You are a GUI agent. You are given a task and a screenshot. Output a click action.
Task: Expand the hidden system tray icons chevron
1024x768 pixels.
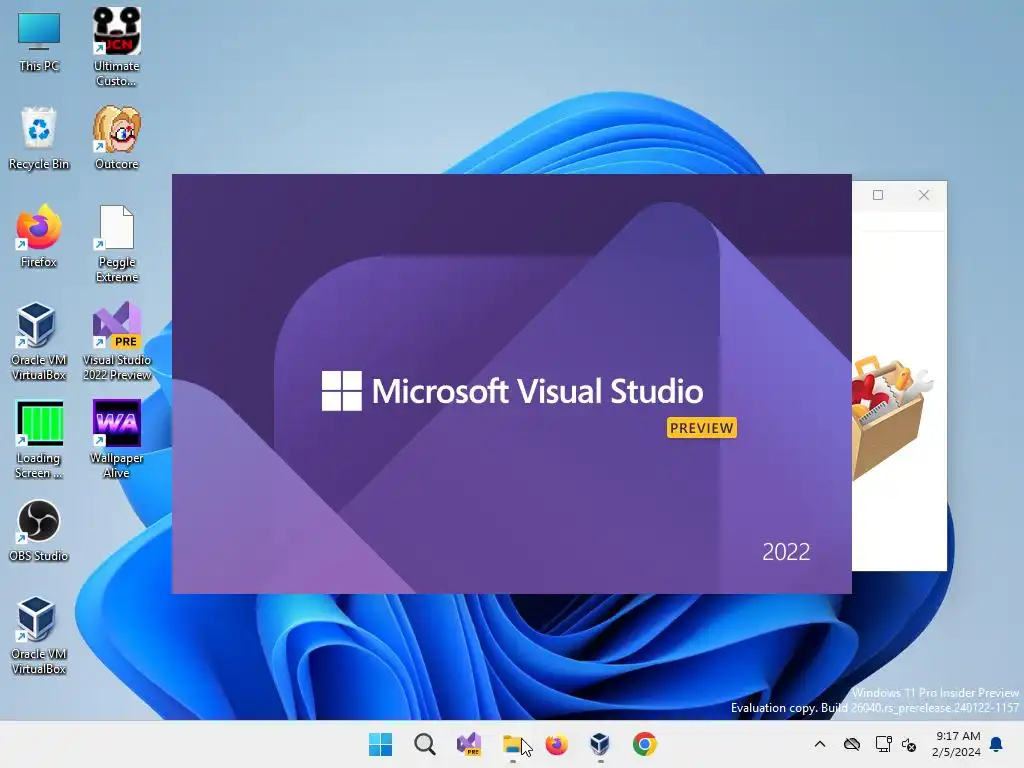point(820,744)
